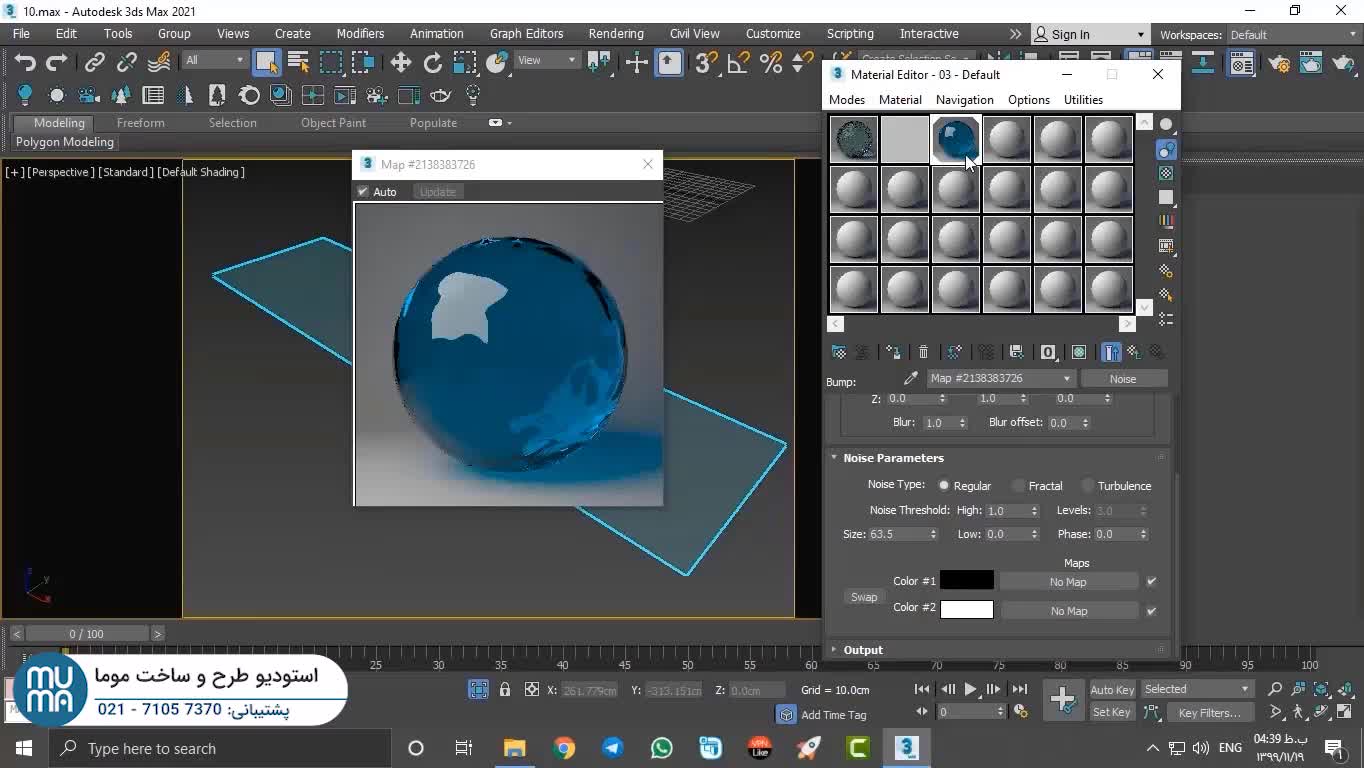Click the Reset Map trash icon
1364x768 pixels.
pos(923,352)
